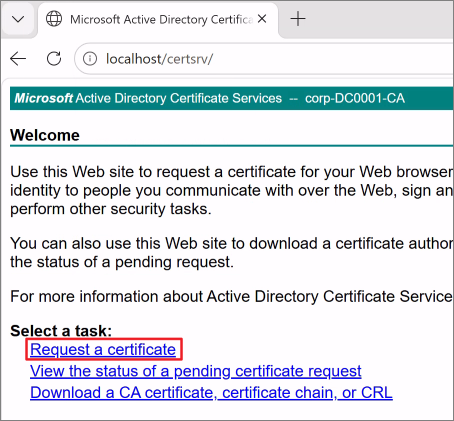Close the Microsoft Active Directory Certificate tab
The width and height of the screenshot is (454, 421).
[x=262, y=19]
